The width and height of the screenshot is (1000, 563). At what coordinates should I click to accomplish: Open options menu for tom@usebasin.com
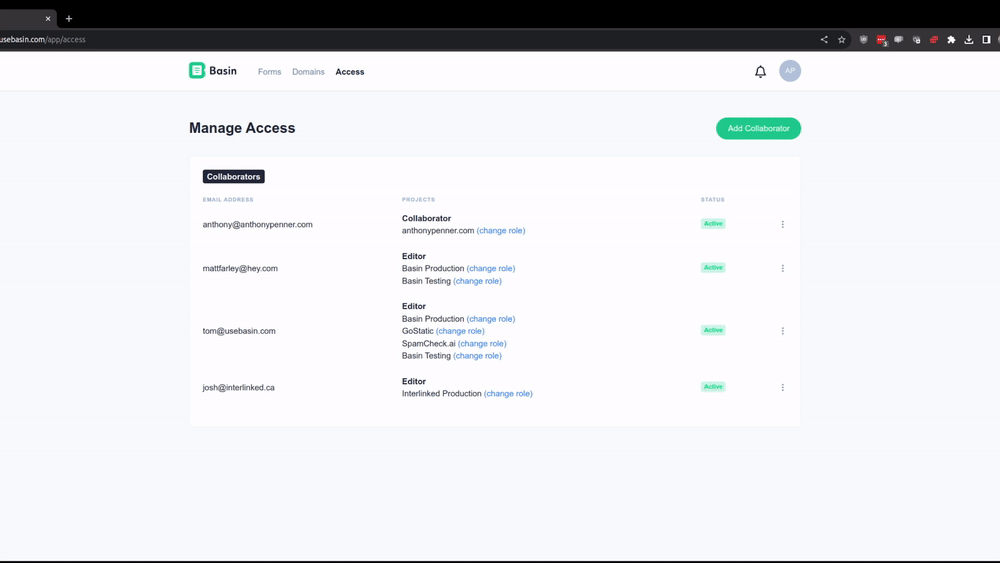(x=783, y=331)
